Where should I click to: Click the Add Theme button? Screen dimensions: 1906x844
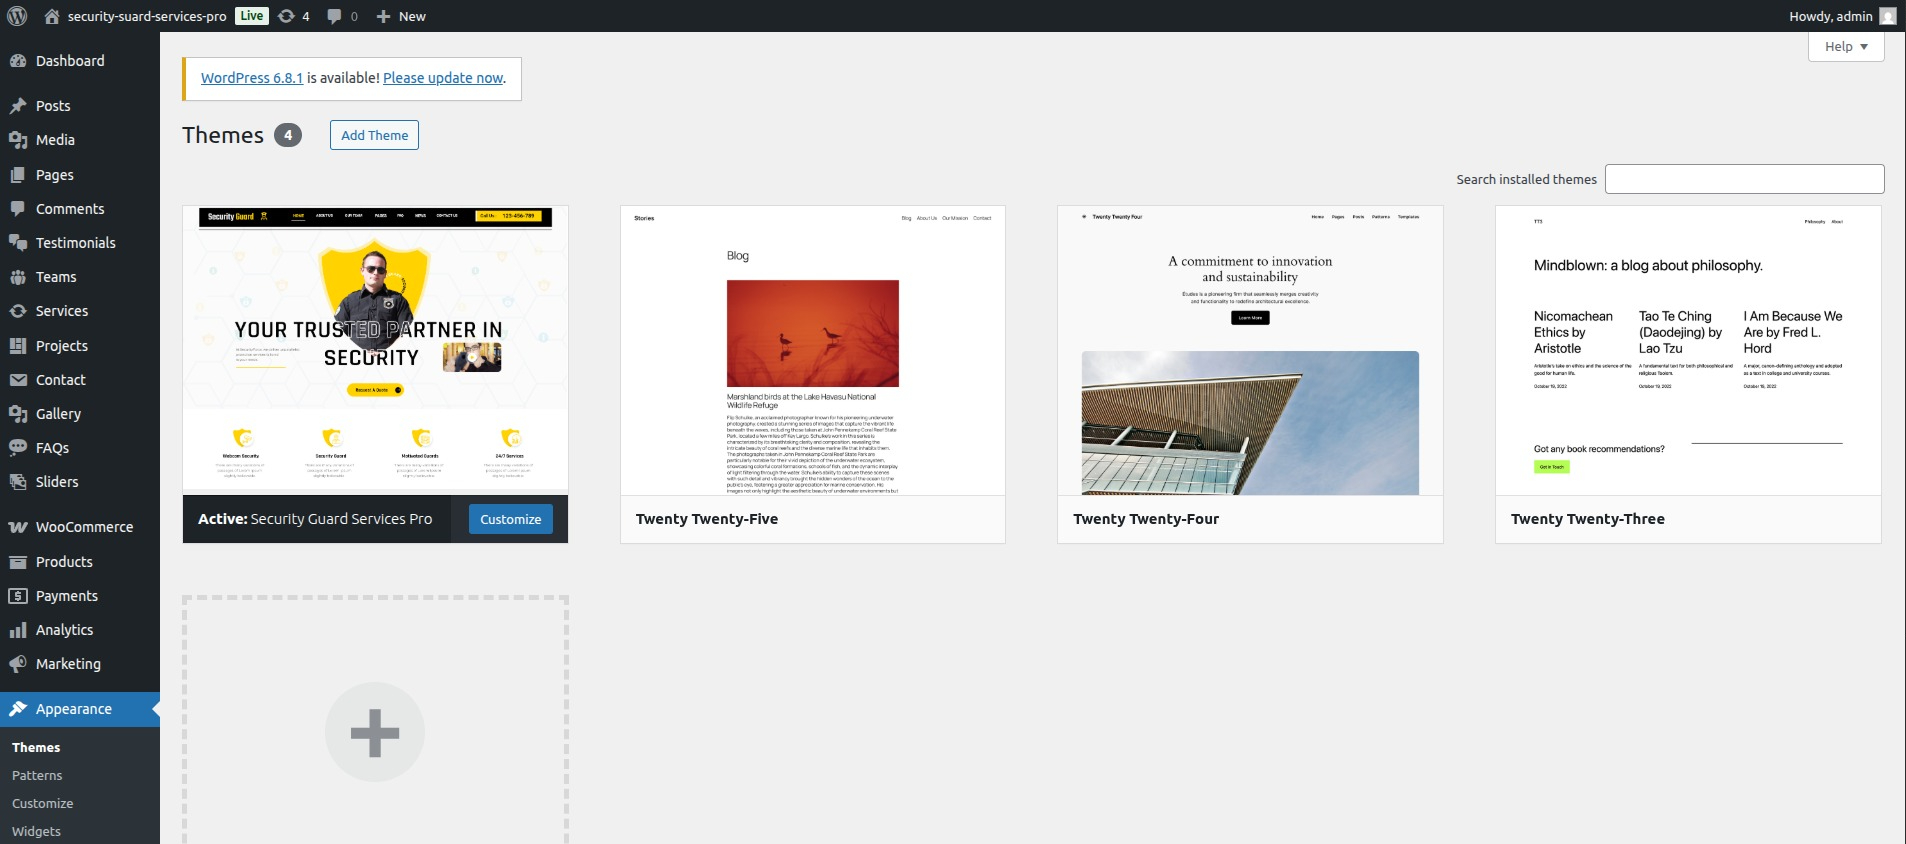[374, 135]
